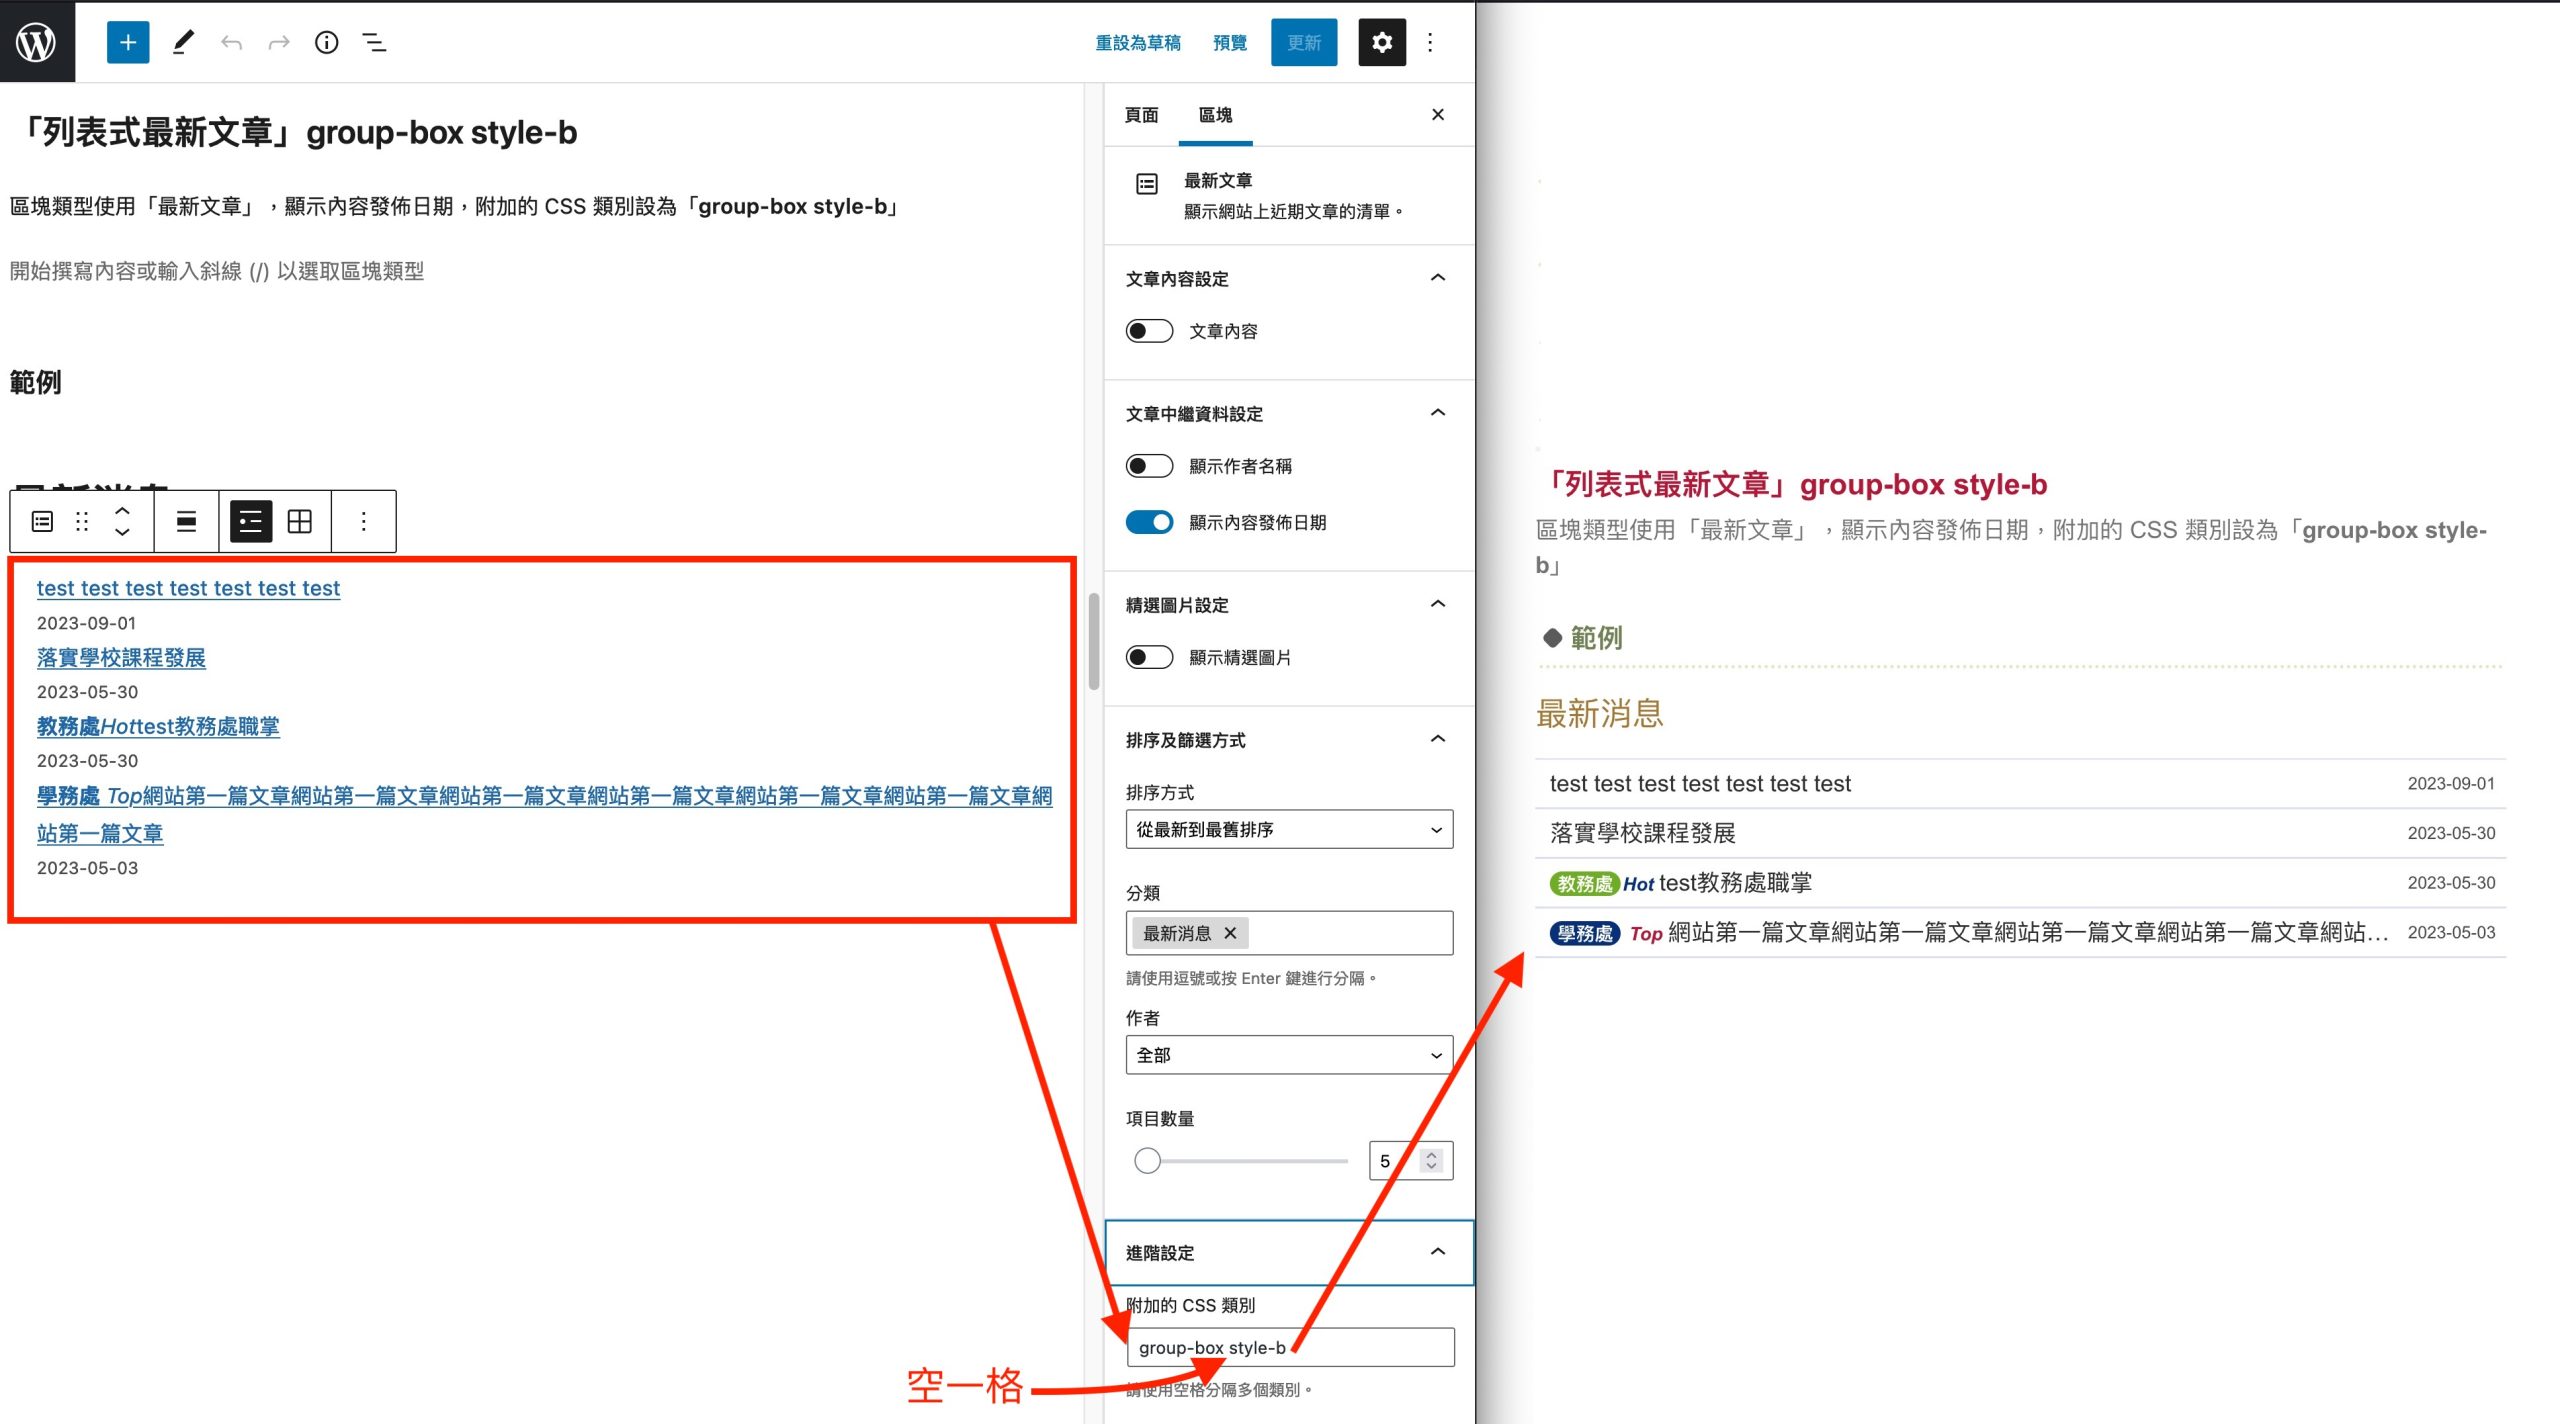Open the document info details icon

pyautogui.click(x=326, y=42)
